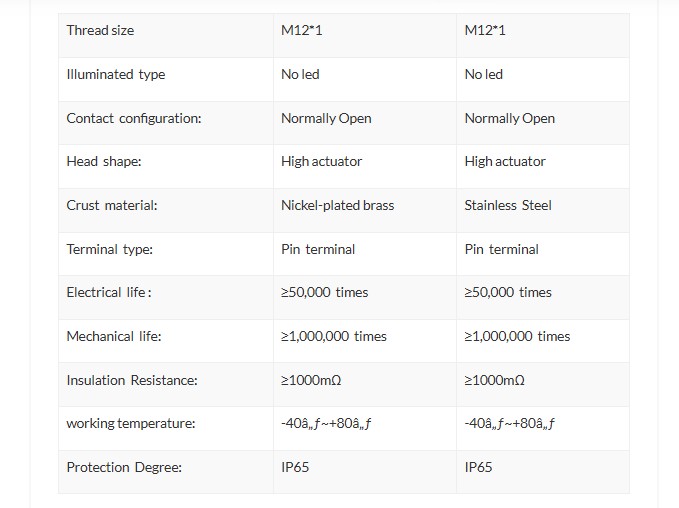The width and height of the screenshot is (679, 508).
Task: Click the "Insulation Resistance:" row label
Action: 132,380
